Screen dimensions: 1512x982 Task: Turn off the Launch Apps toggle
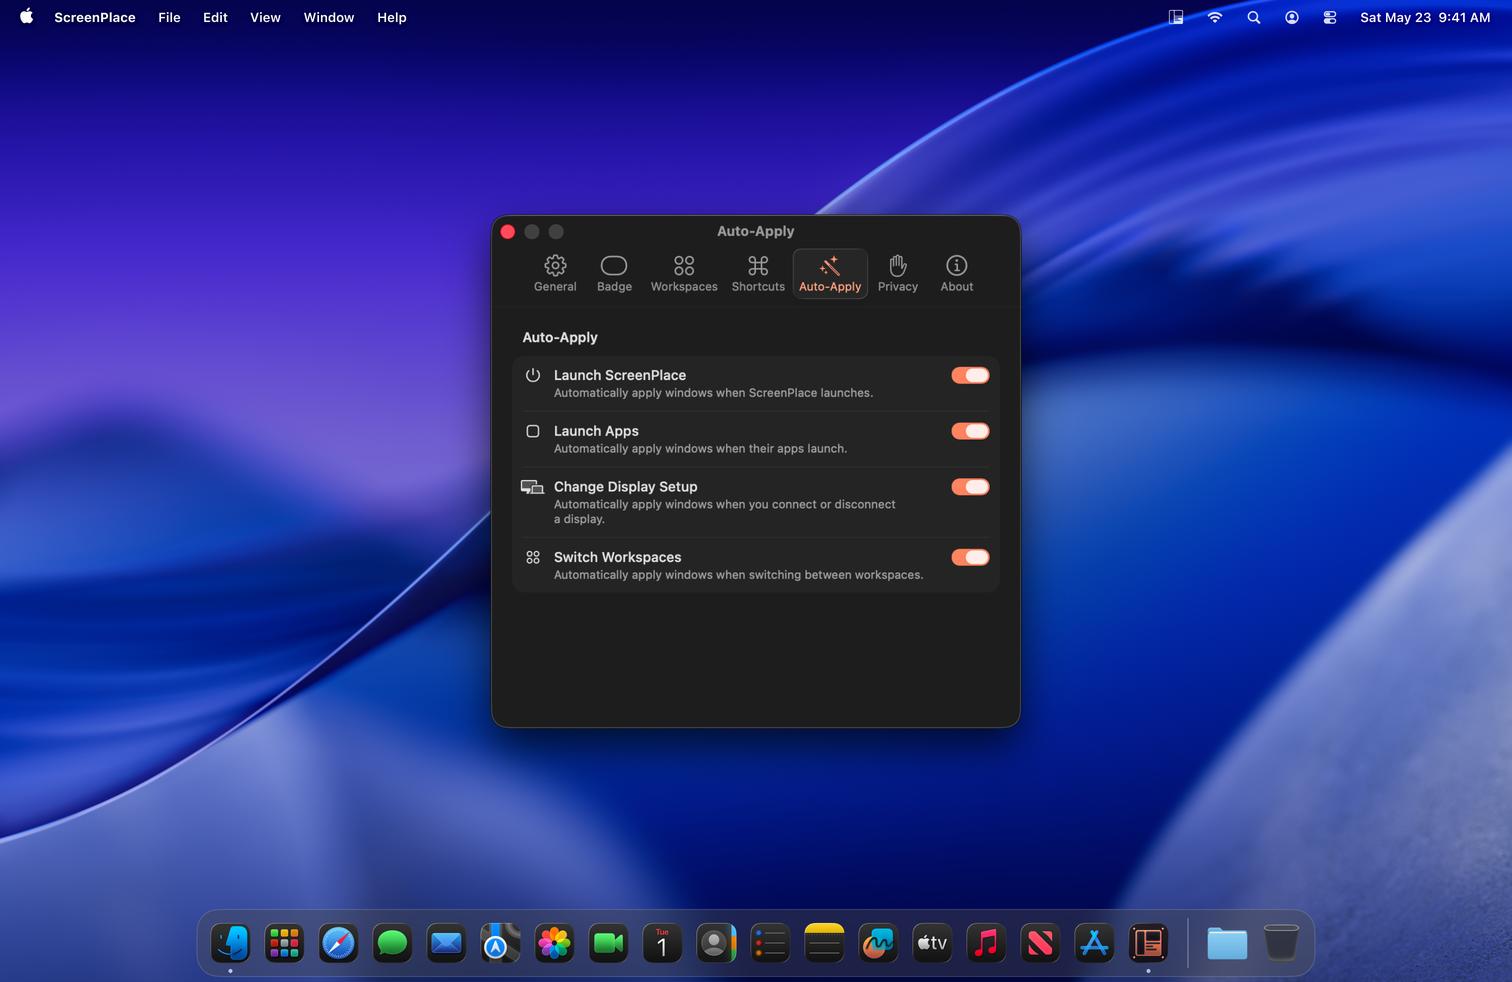tap(970, 431)
